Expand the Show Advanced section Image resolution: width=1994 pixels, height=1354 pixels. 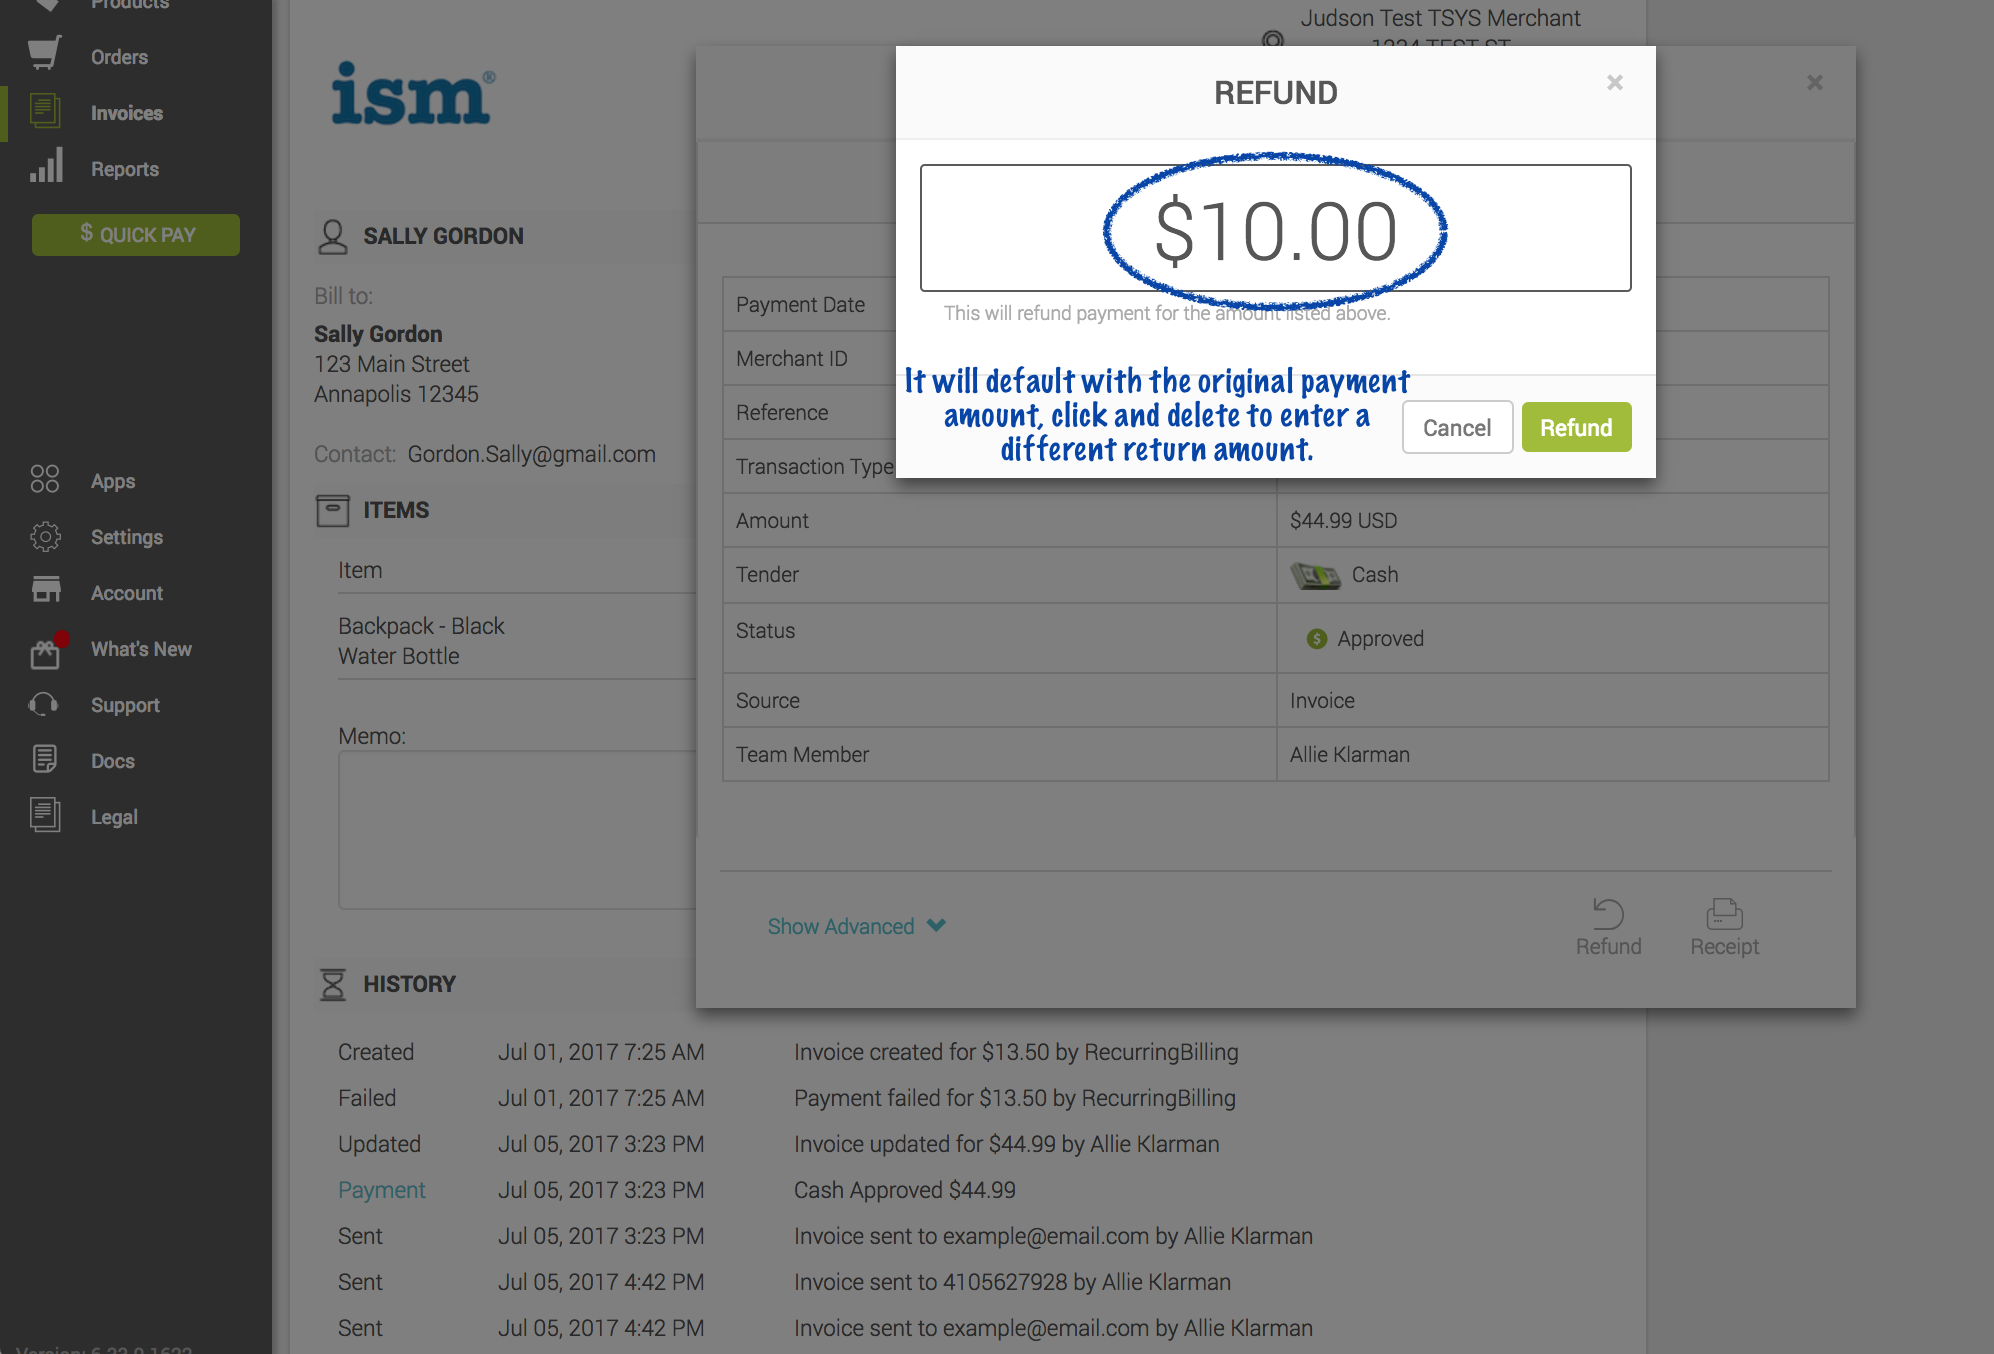point(841,926)
